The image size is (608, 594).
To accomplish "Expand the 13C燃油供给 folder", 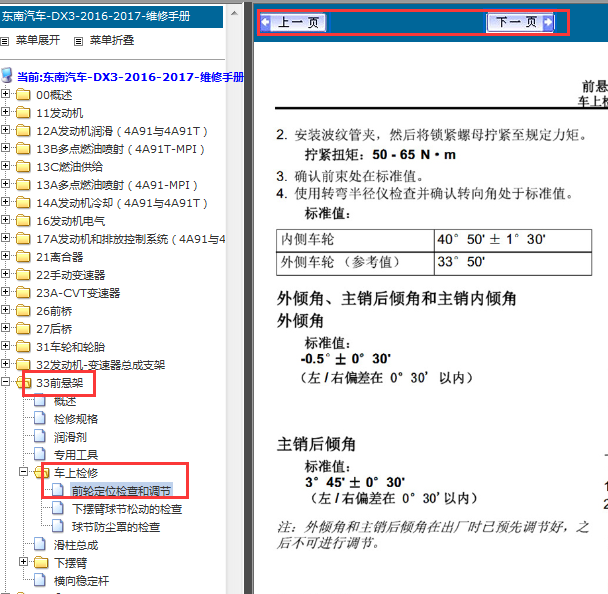I will pyautogui.click(x=5, y=166).
